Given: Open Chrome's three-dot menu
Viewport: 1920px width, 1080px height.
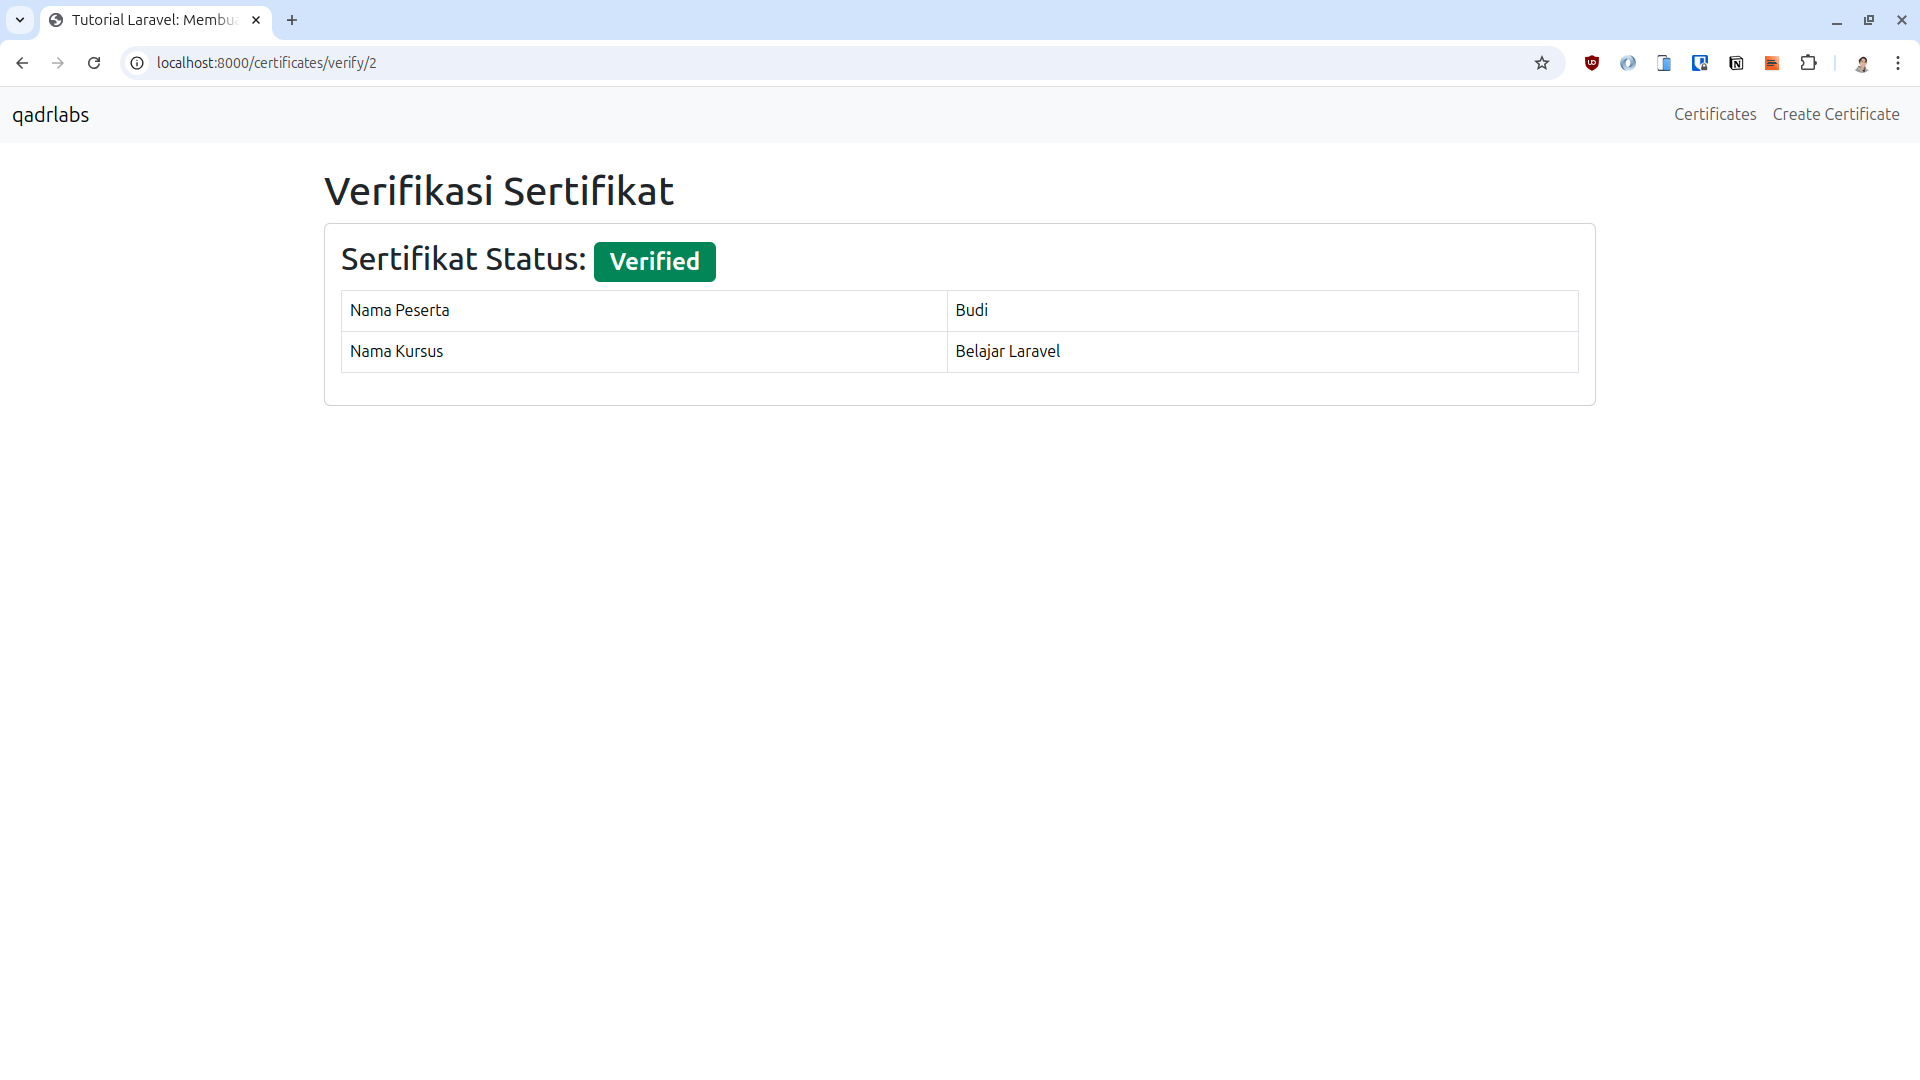Looking at the screenshot, I should coord(1899,62).
